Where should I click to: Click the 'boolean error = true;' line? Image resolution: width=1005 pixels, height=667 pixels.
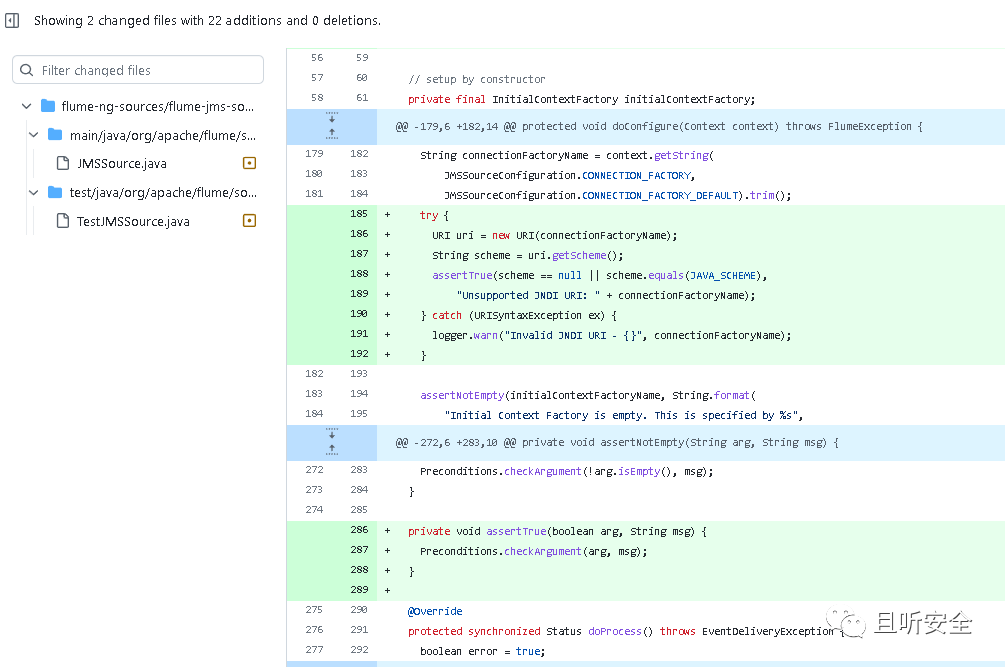[482, 652]
